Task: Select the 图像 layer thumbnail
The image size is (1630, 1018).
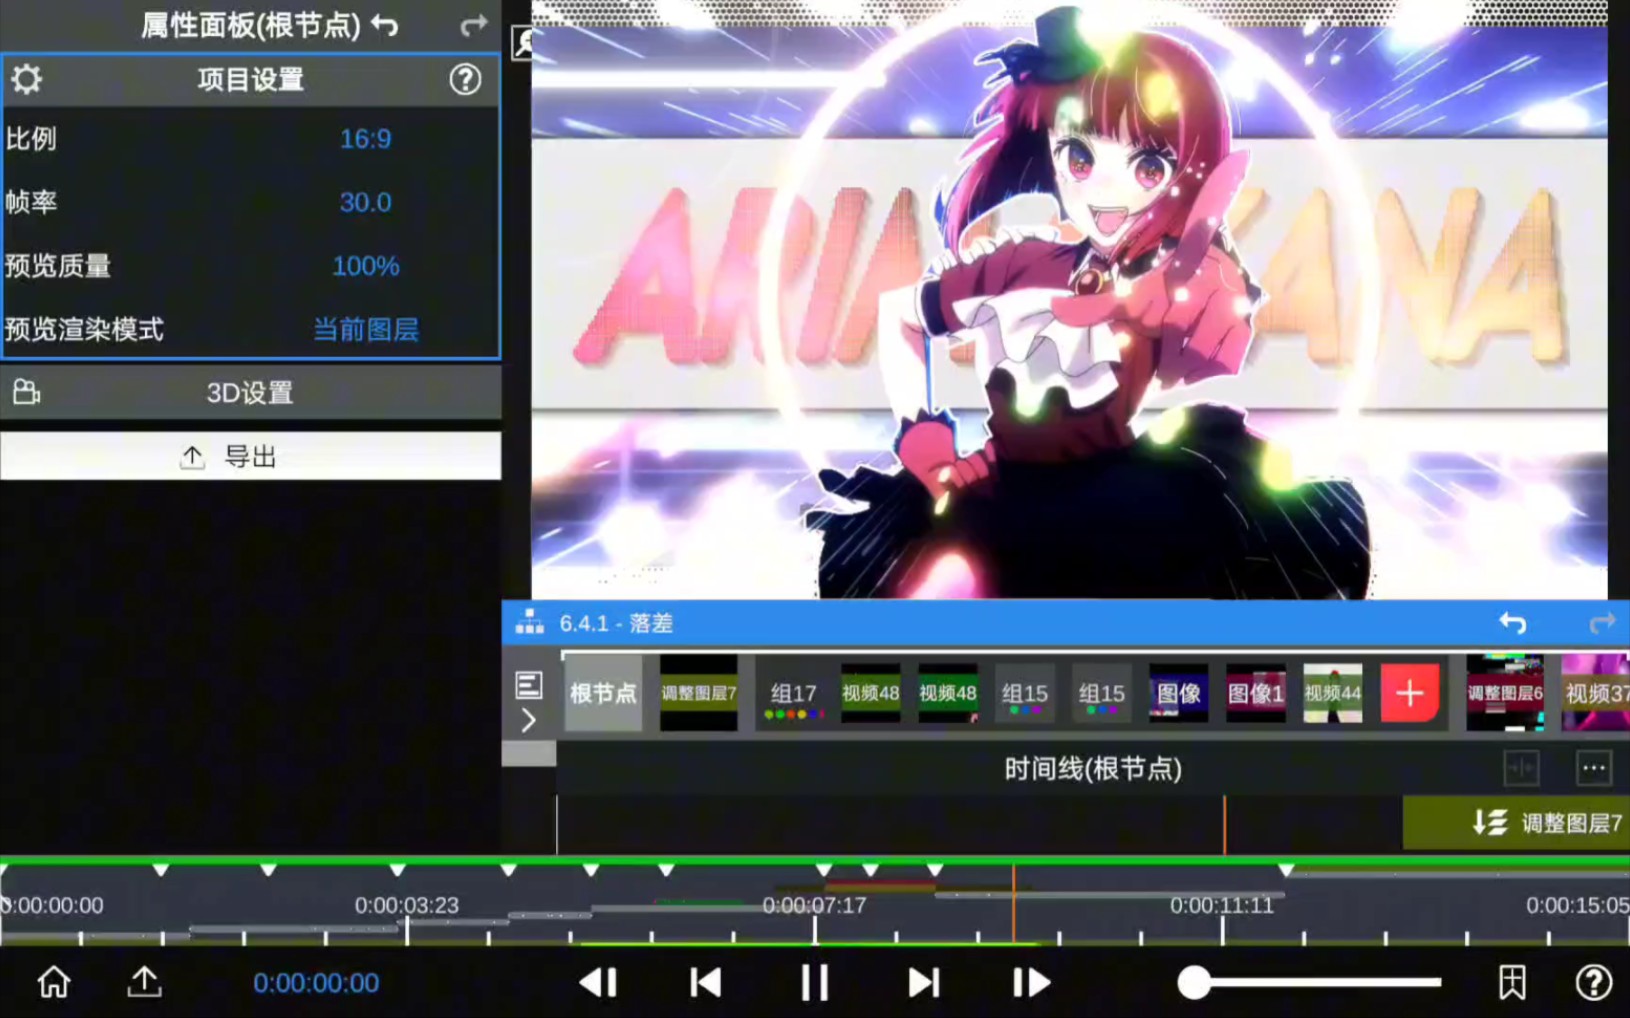Action: [x=1178, y=693]
